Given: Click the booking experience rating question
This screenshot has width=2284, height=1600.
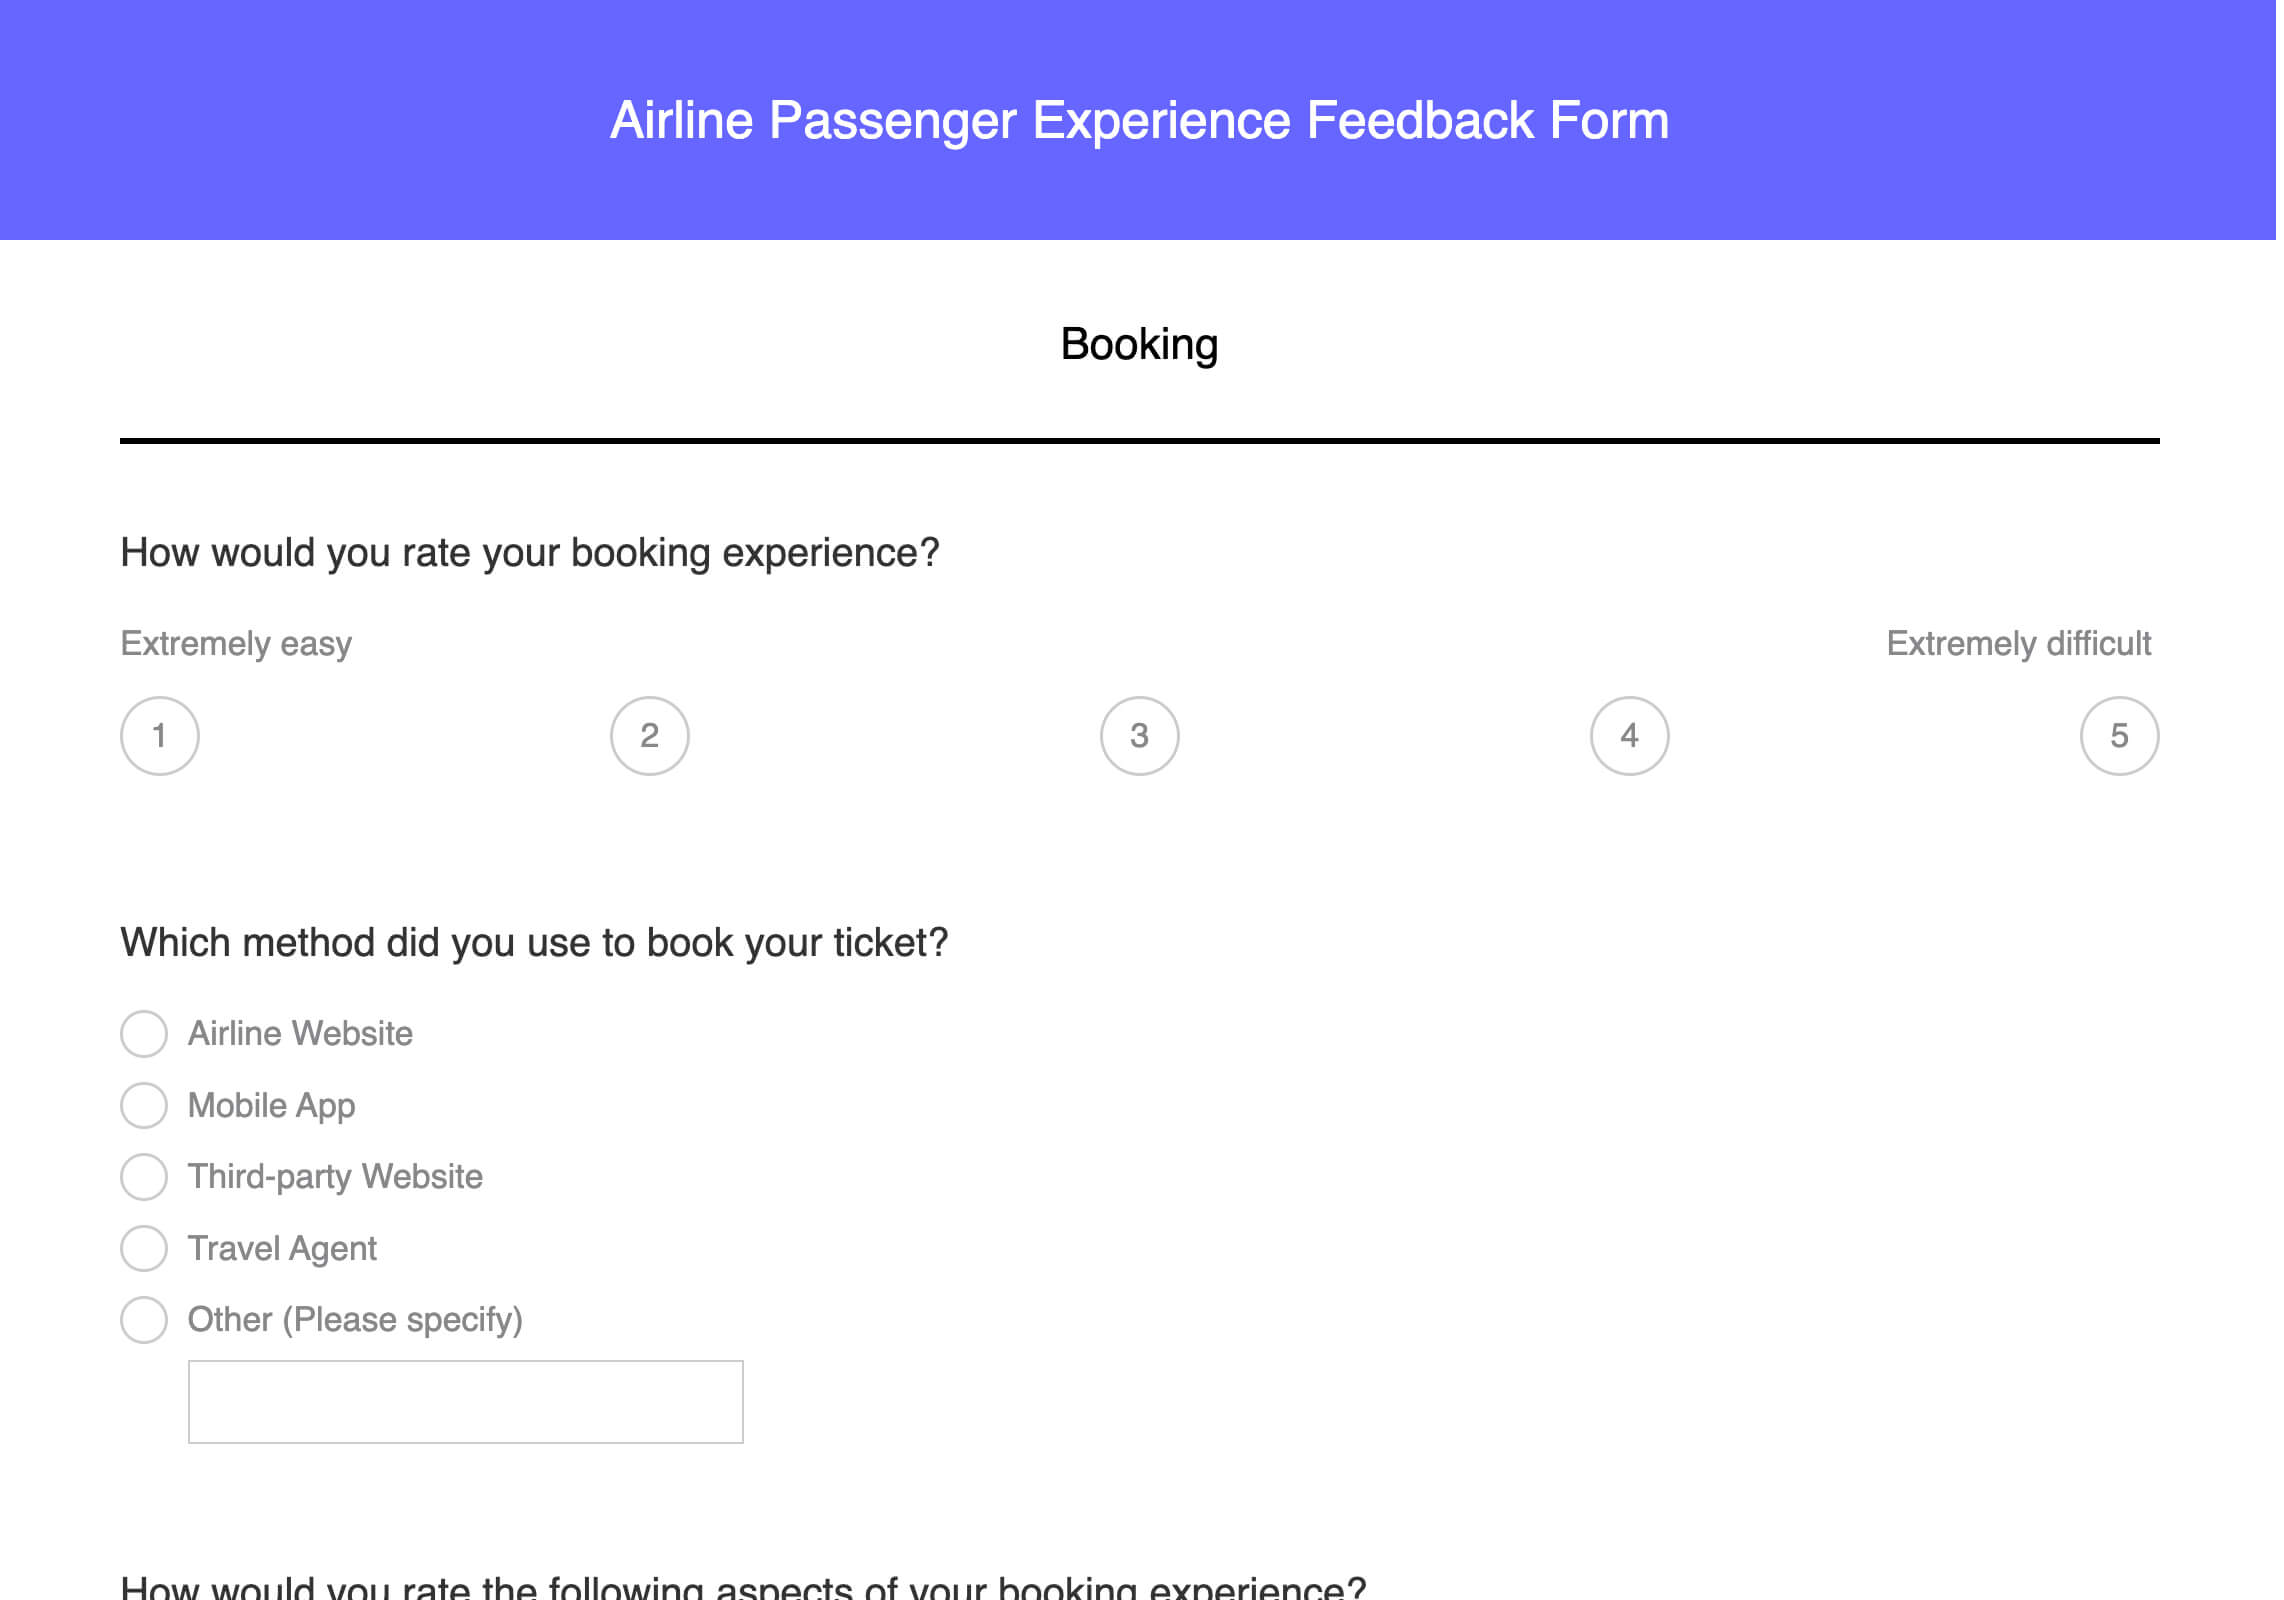Looking at the screenshot, I should click(530, 551).
